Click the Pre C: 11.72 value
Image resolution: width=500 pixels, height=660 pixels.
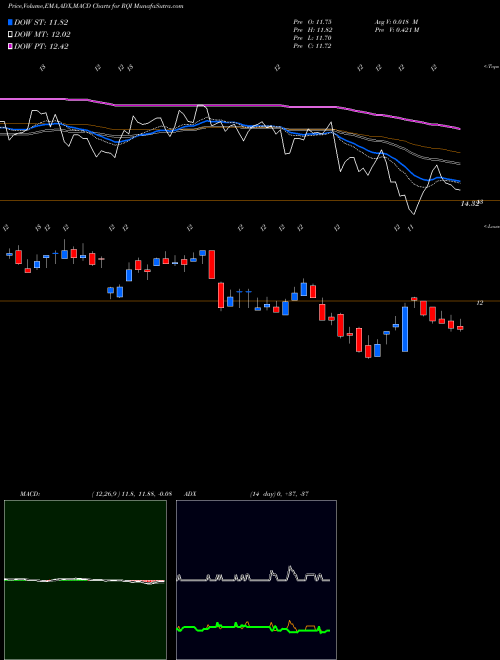click(x=313, y=46)
